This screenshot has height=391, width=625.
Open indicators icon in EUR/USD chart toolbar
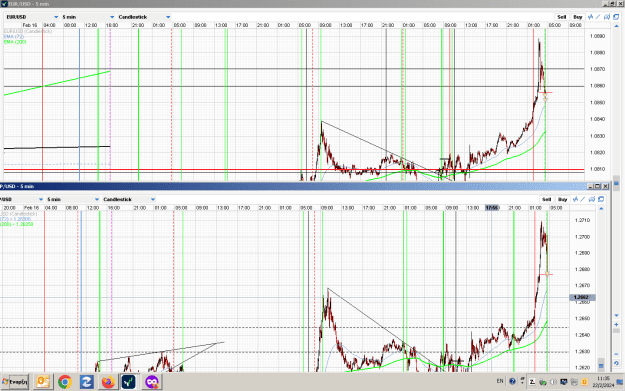tap(591, 17)
